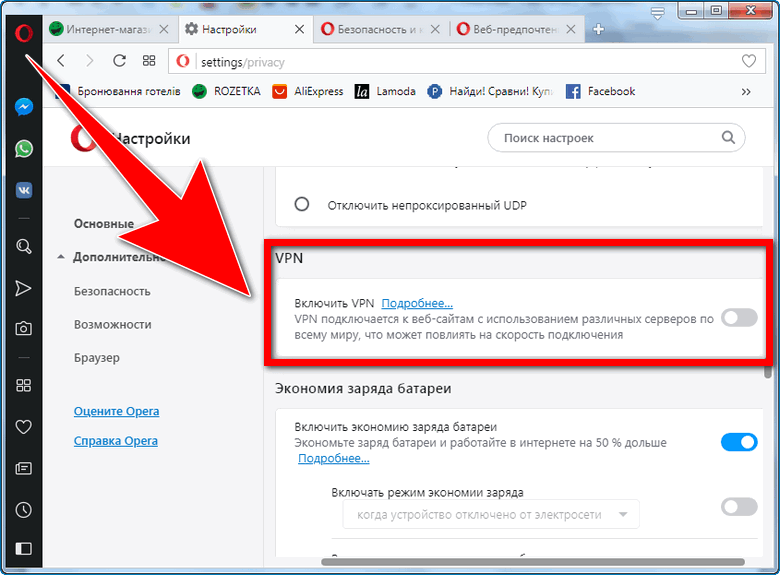Open AliExpress bookmark
This screenshot has width=780, height=575.
tap(308, 91)
